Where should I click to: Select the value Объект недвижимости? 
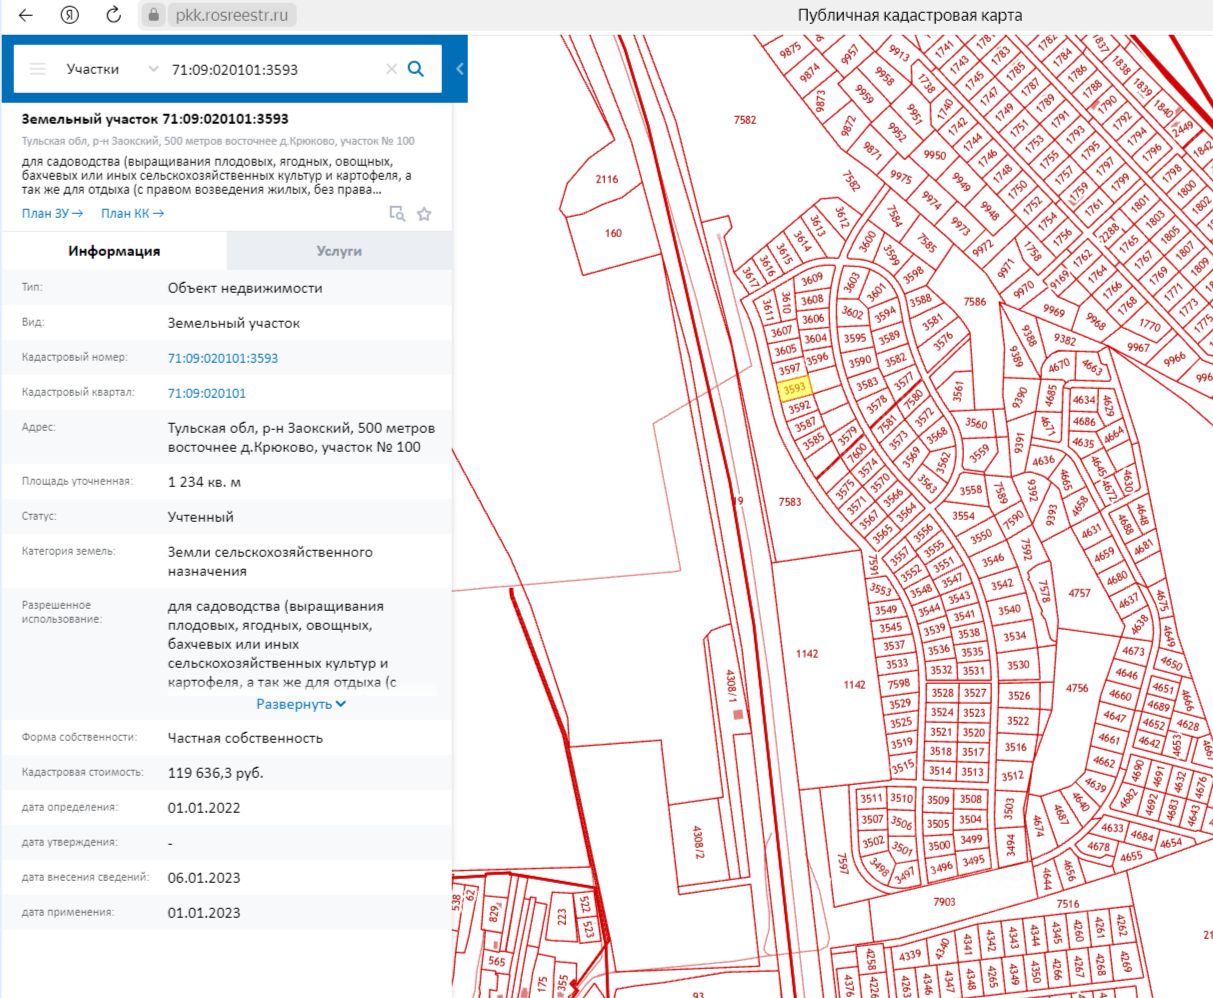(x=245, y=288)
